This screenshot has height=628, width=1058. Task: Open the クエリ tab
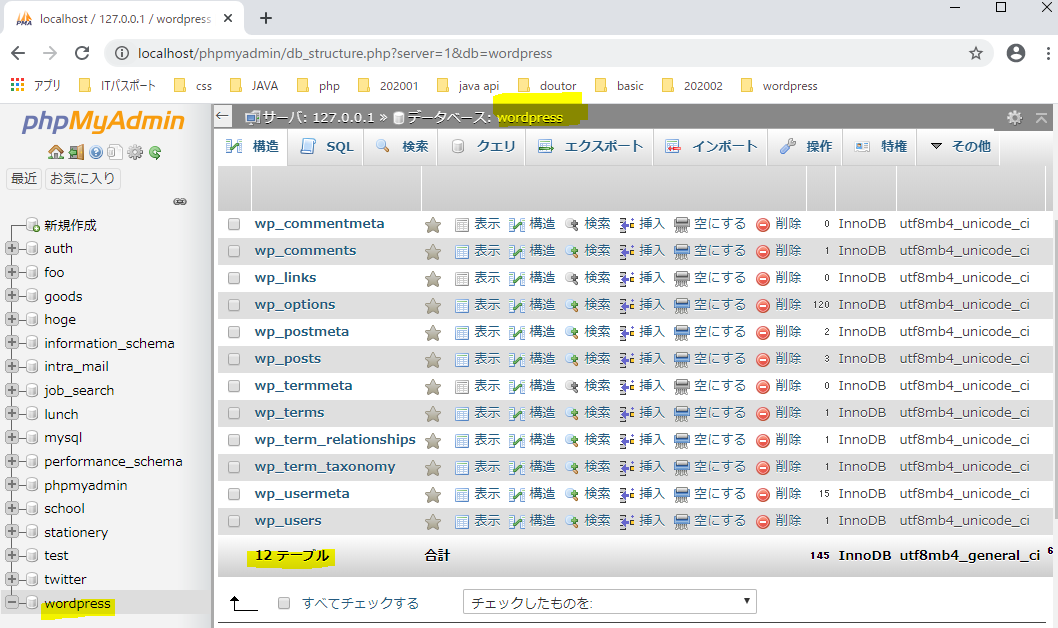coord(482,146)
